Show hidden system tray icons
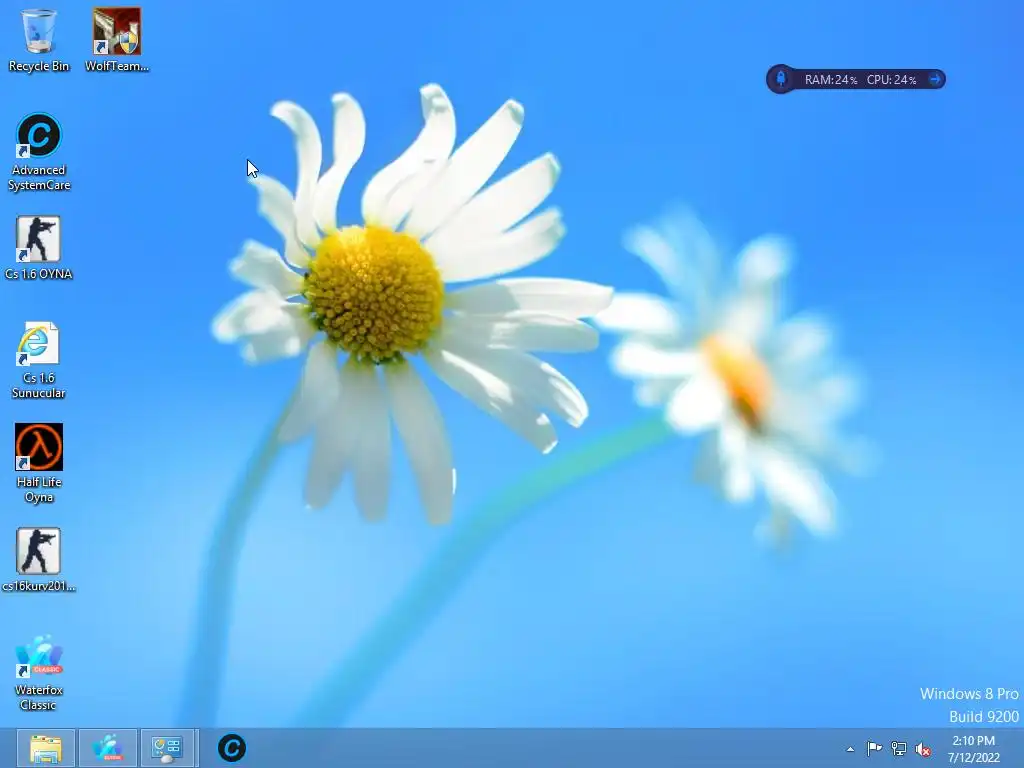This screenshot has width=1024, height=768. [850, 749]
